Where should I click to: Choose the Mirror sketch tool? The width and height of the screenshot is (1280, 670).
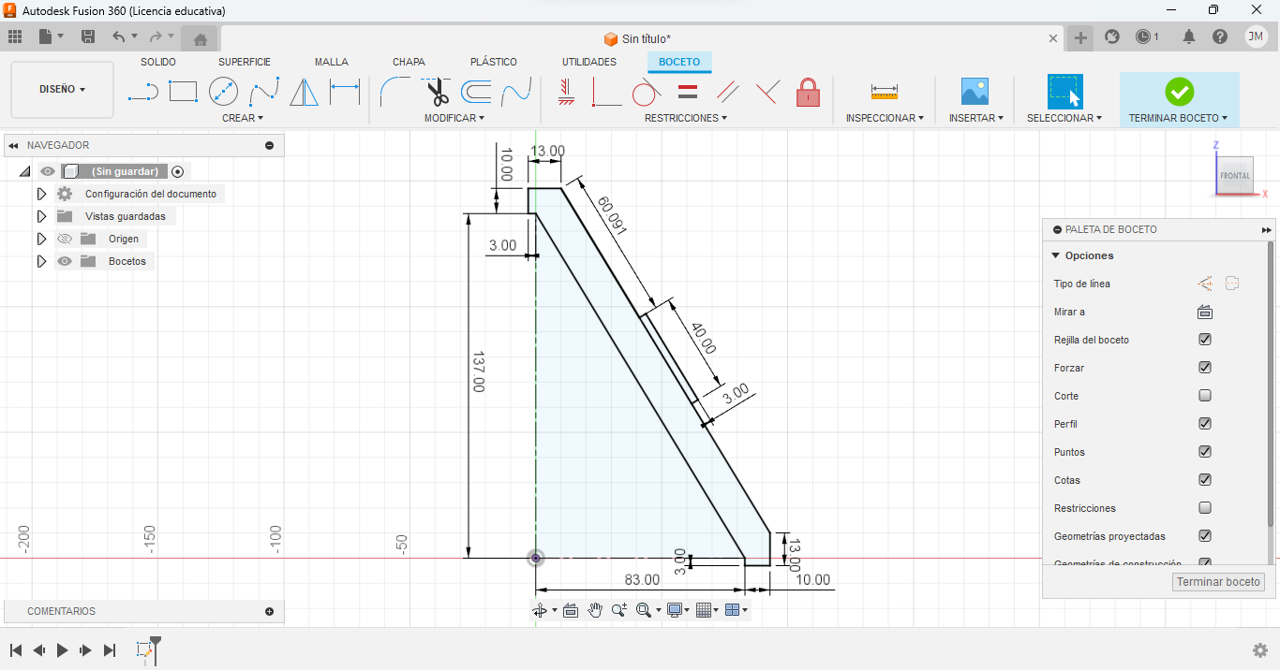(x=304, y=93)
